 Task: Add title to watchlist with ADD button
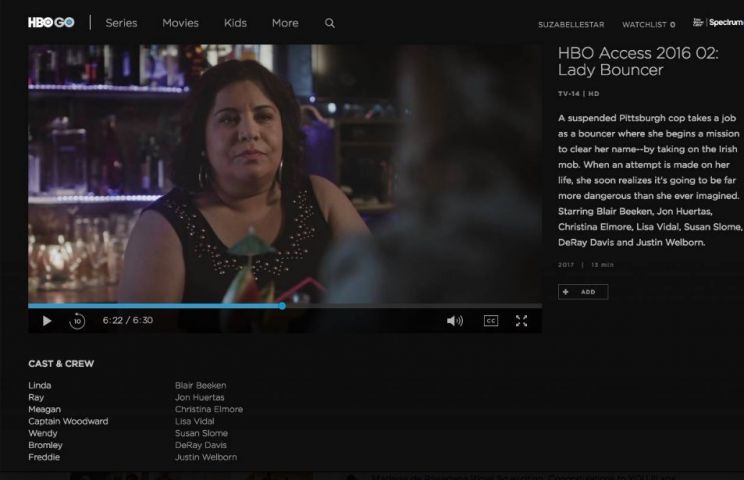[583, 292]
